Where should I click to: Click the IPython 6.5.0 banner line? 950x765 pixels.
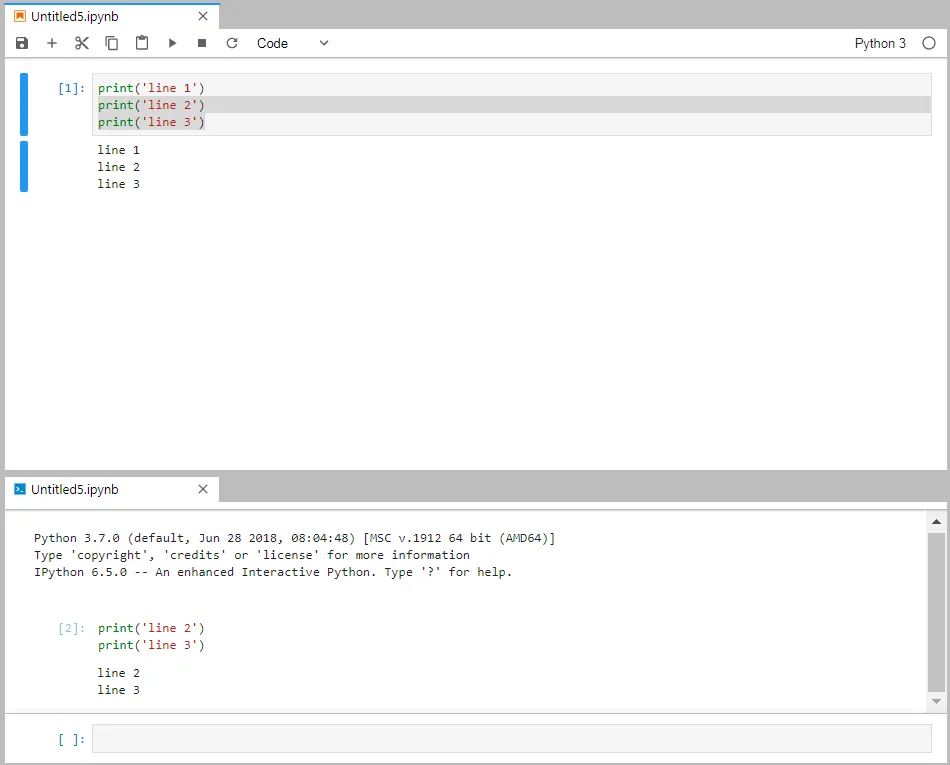click(273, 572)
